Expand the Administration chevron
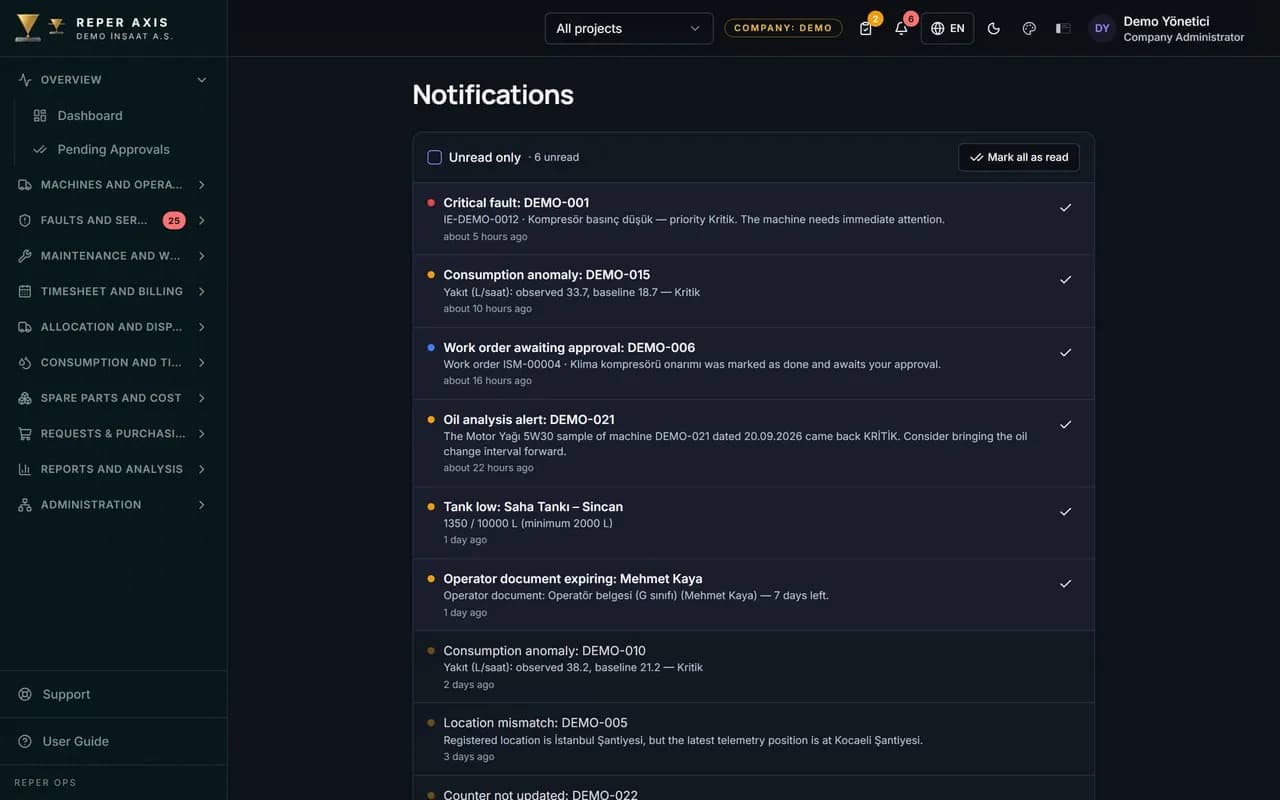The height and width of the screenshot is (800, 1280). point(202,505)
